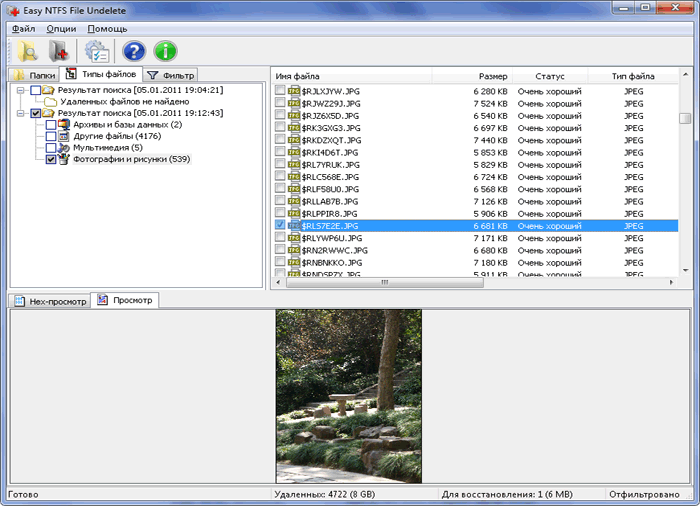Click the 6 540 KB size cell
Viewport: 700px width, 506px height.
[x=490, y=116]
